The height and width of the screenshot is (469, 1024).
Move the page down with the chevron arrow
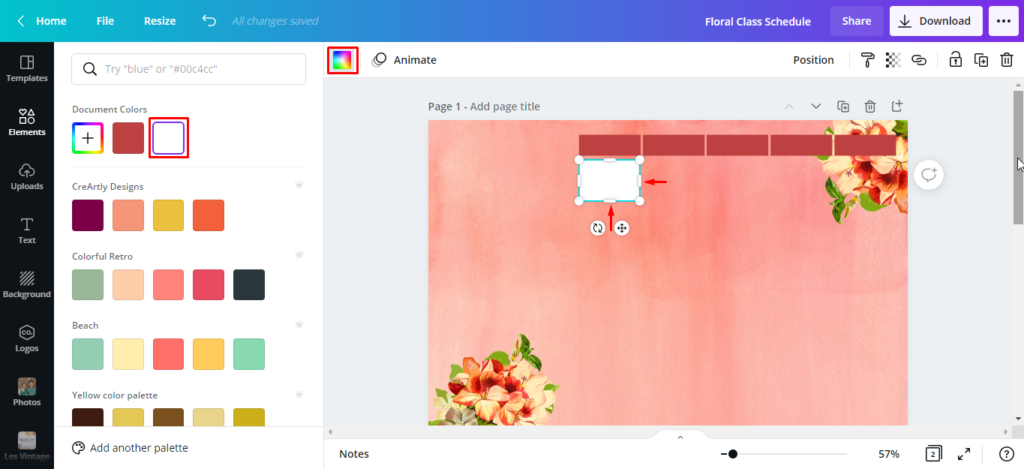pyautogui.click(x=815, y=106)
